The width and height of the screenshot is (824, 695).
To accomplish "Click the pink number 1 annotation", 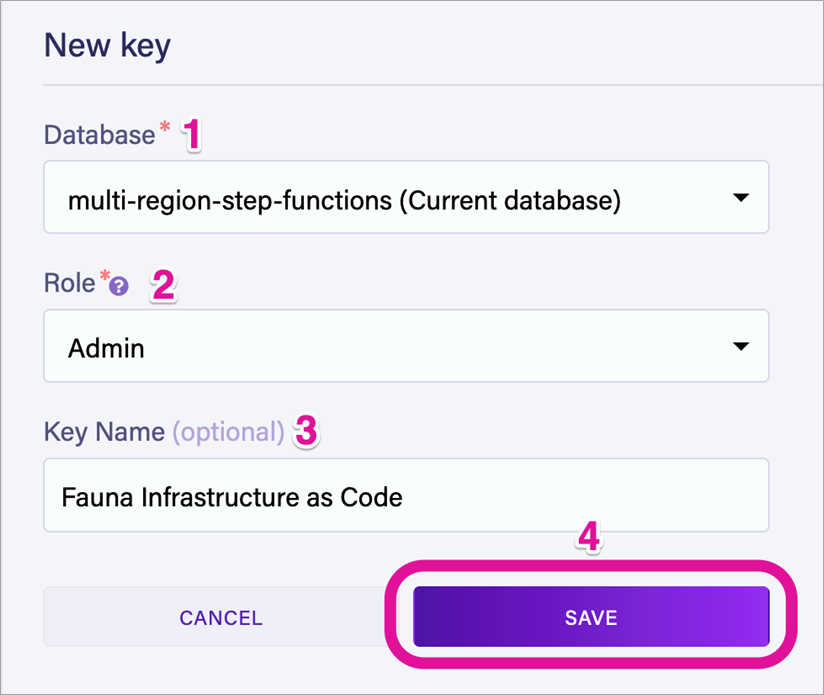I will click(191, 134).
